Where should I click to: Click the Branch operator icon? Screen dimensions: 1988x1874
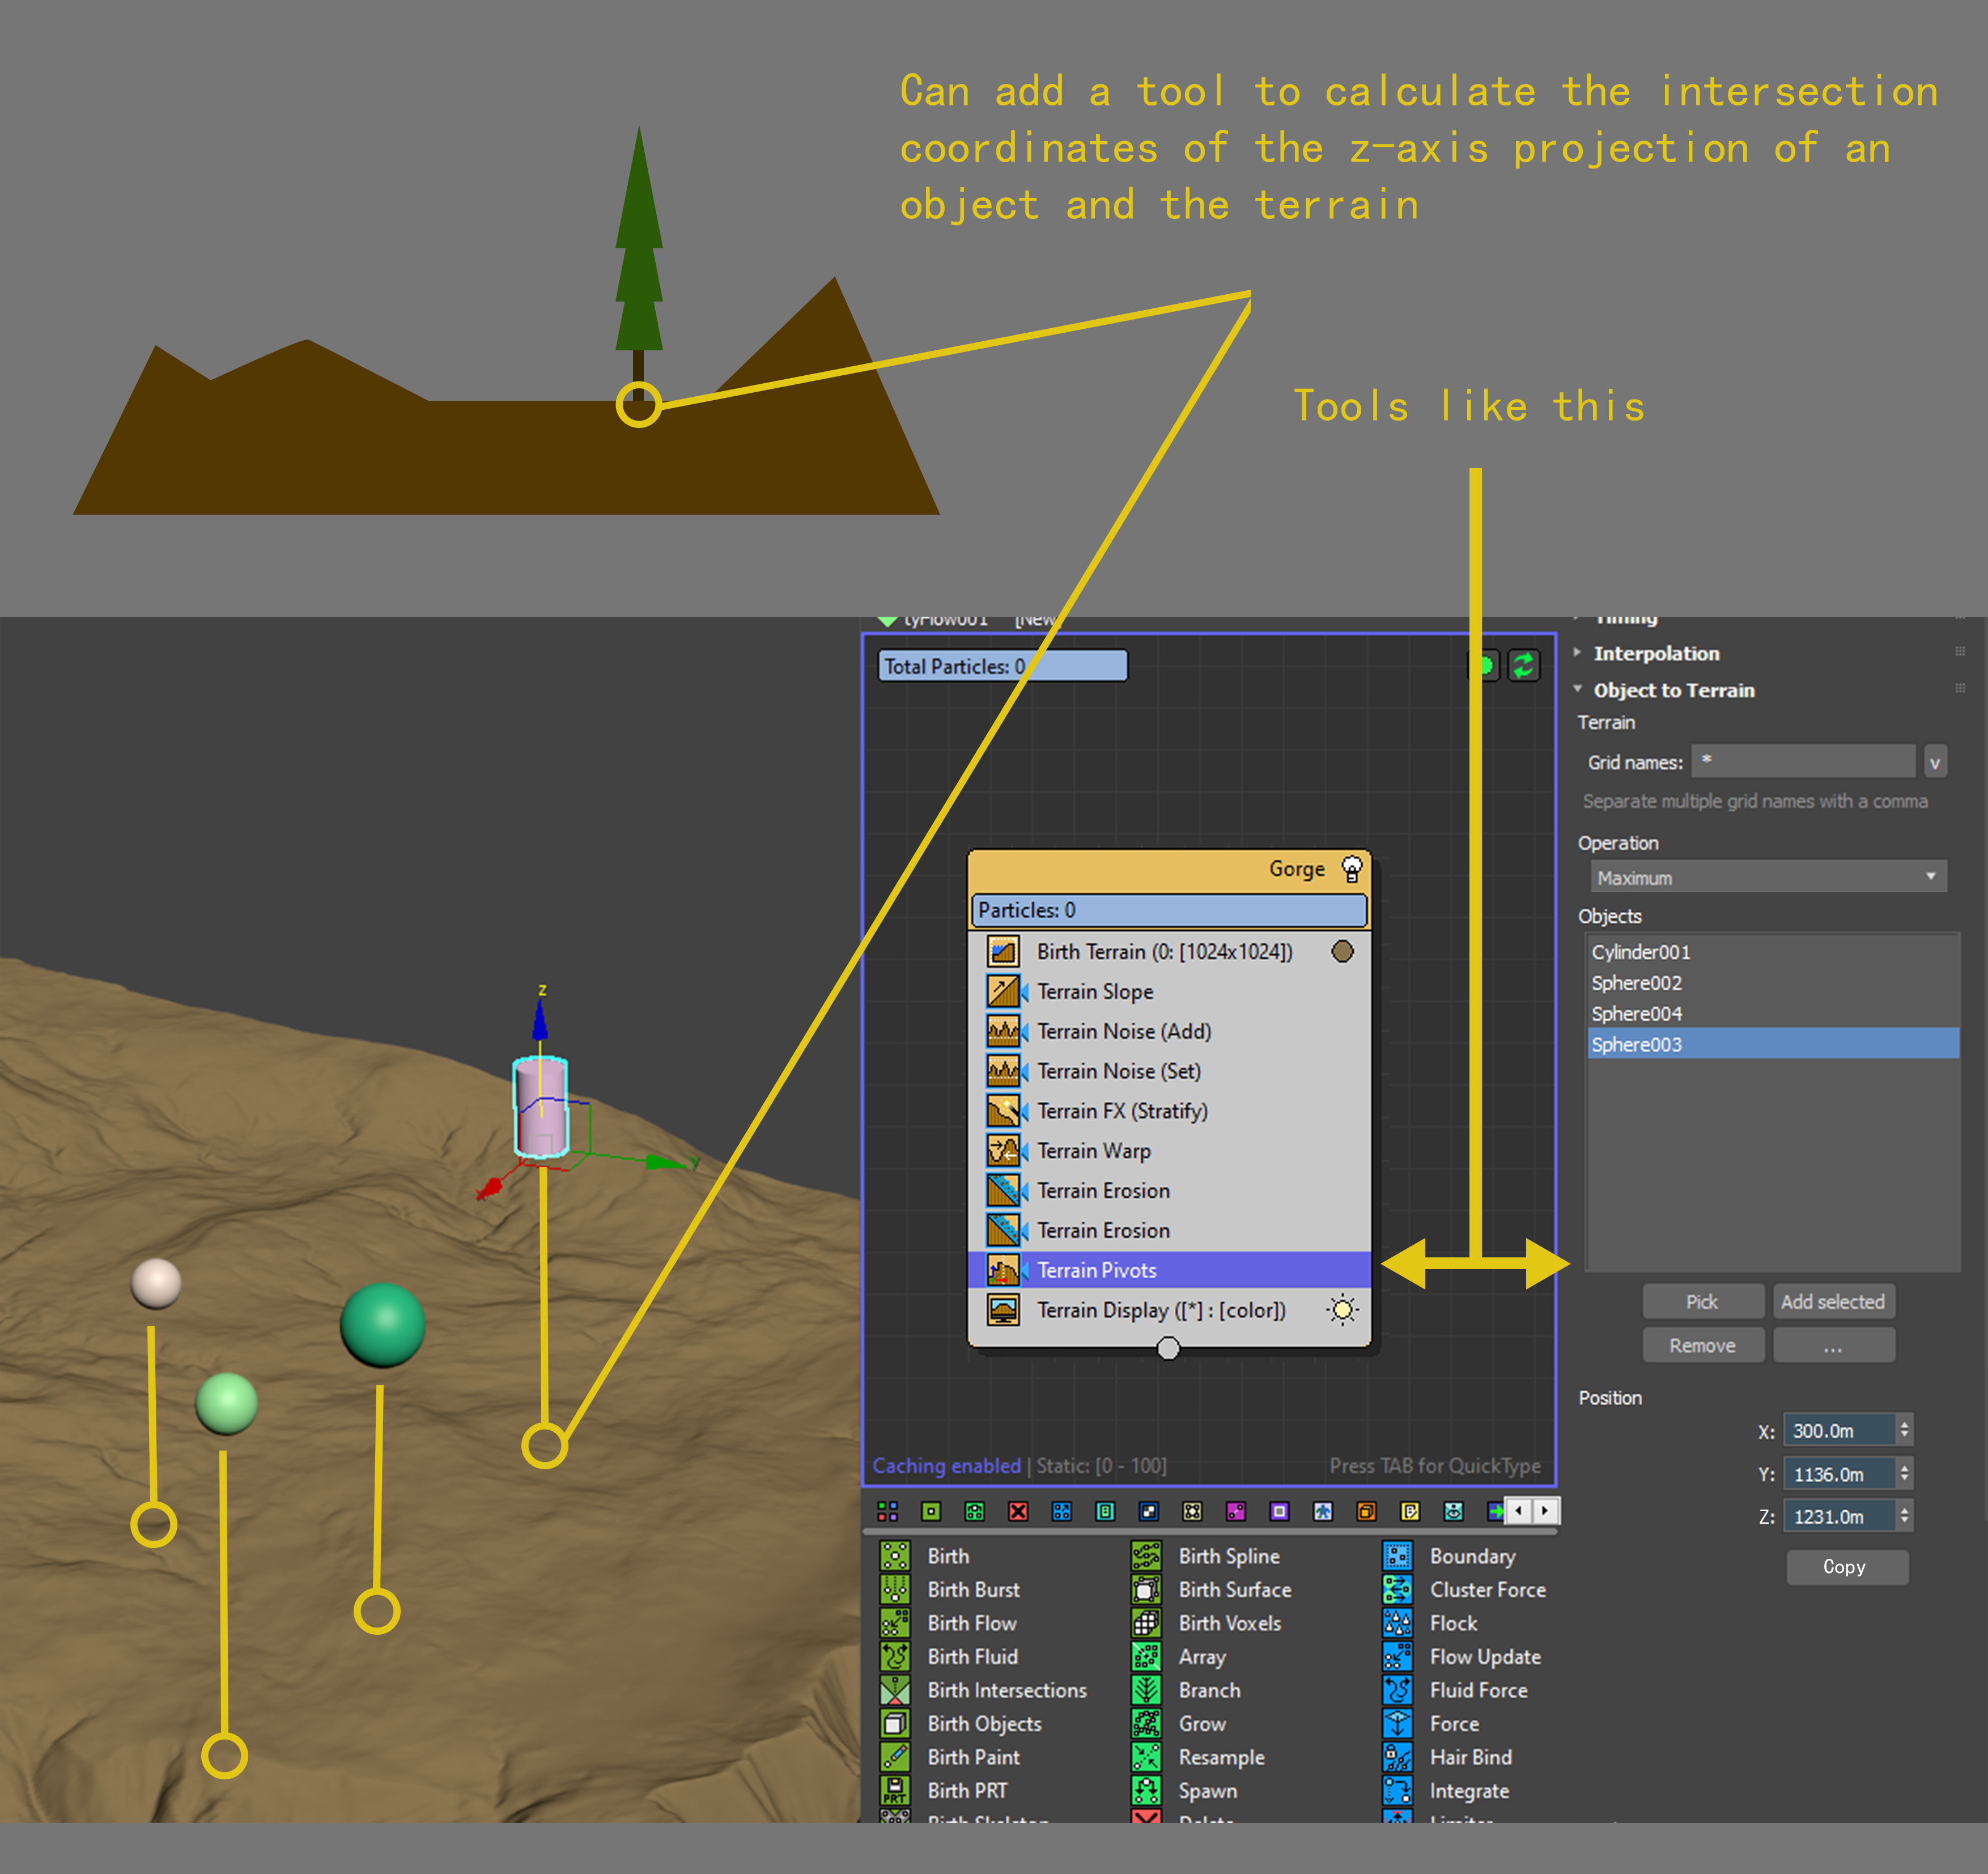click(1145, 1690)
